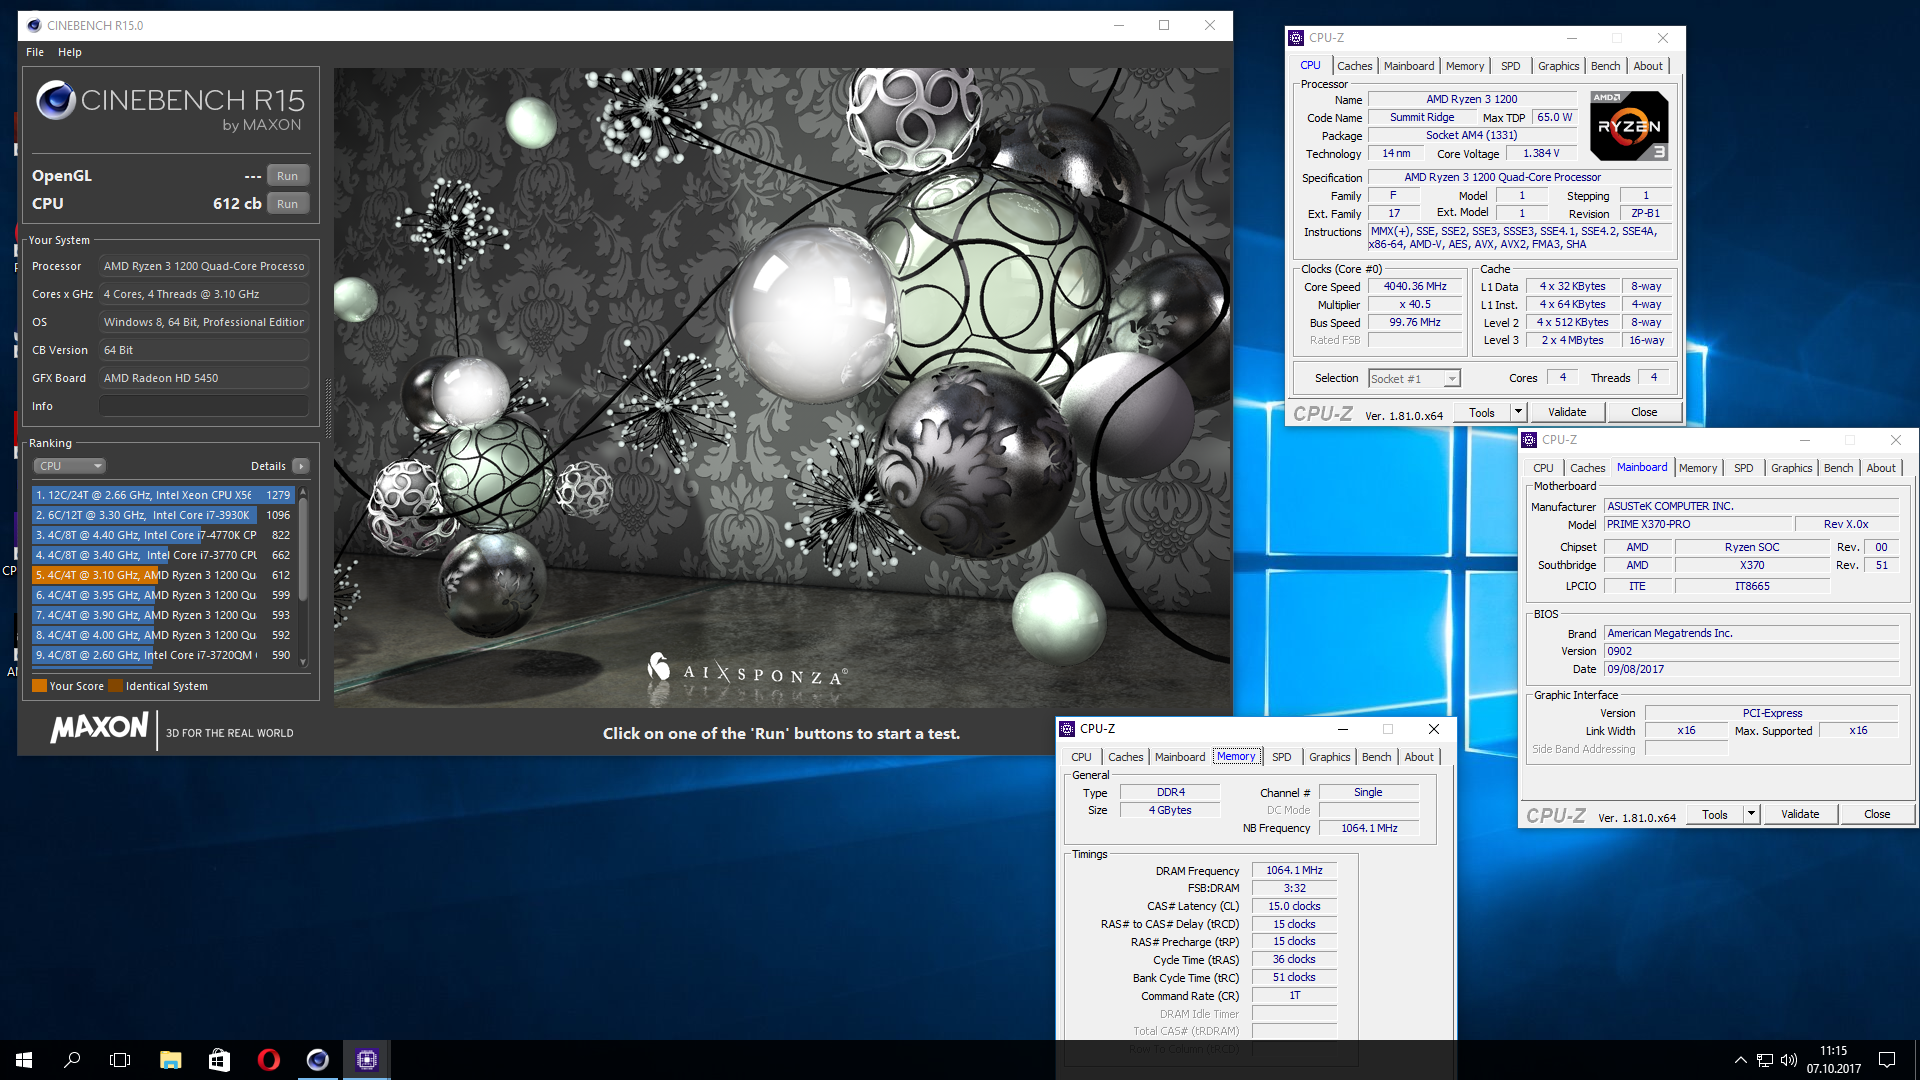Viewport: 1920px width, 1080px height.
Task: Open the network tray icon
Action: pyautogui.click(x=1765, y=1060)
